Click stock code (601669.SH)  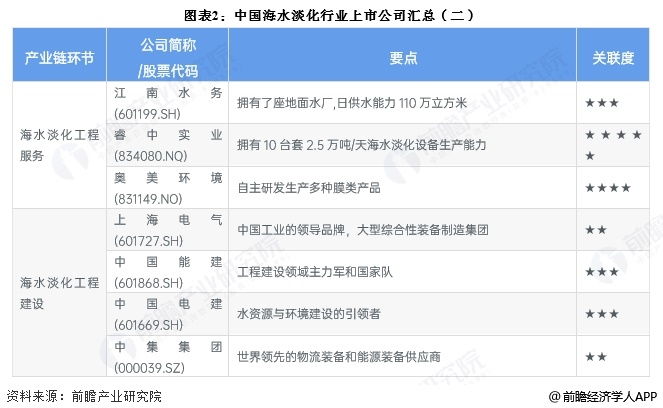coord(148,325)
